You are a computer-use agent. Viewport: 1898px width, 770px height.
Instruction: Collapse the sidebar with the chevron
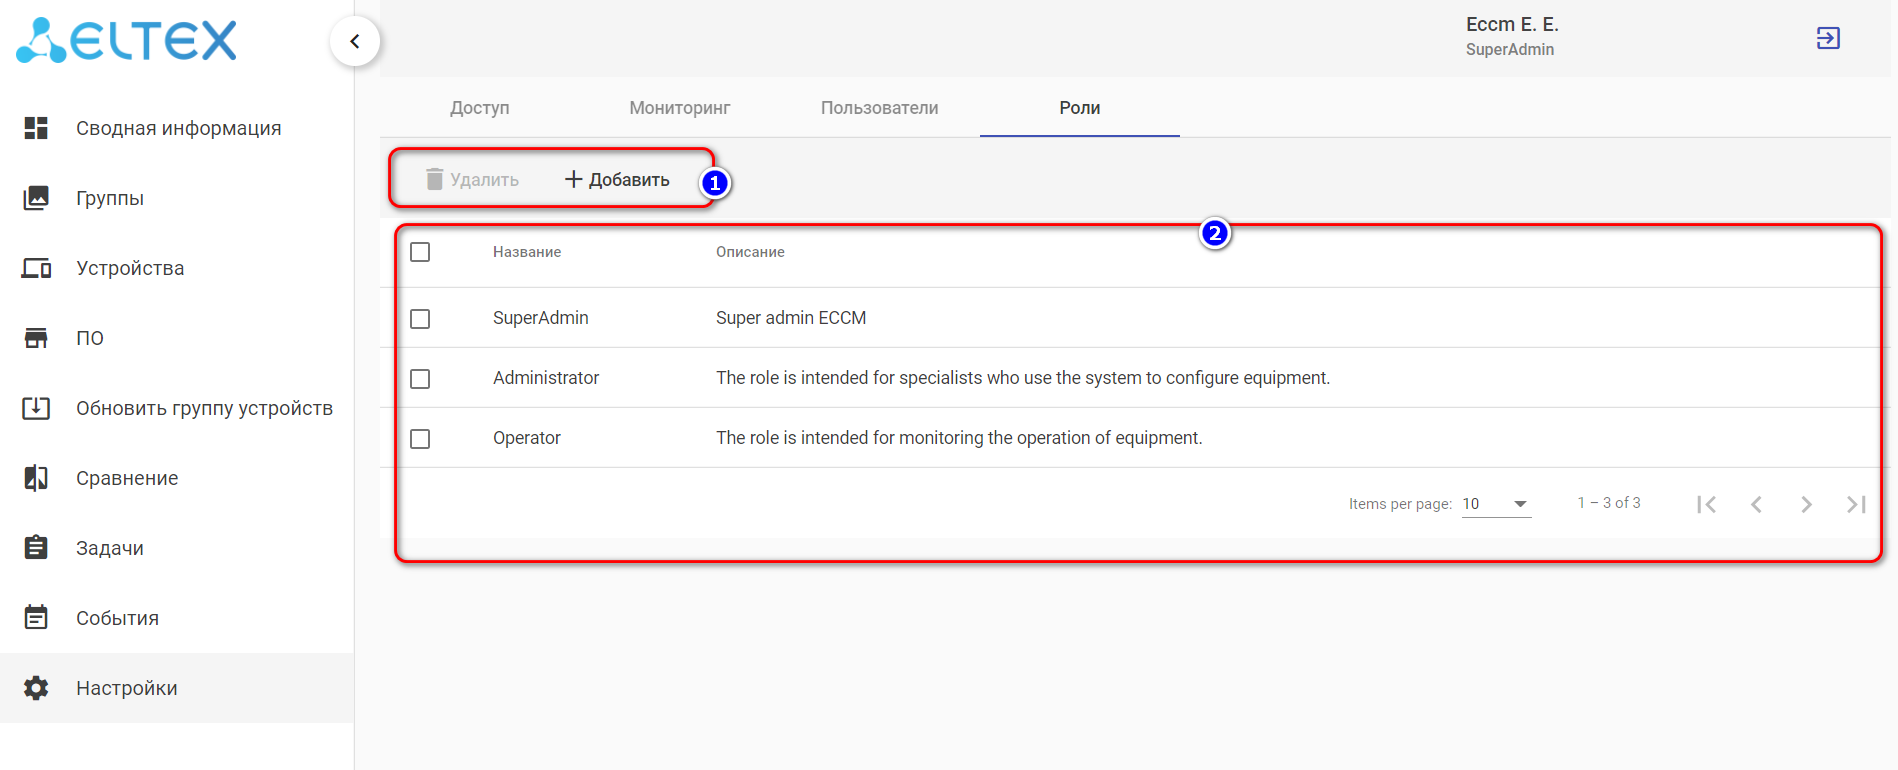point(355,41)
